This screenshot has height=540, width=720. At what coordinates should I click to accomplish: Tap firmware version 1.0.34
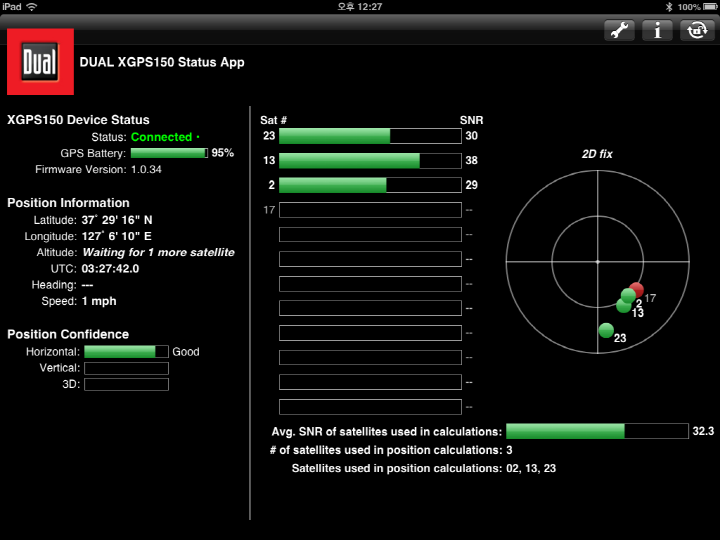(x=146, y=169)
